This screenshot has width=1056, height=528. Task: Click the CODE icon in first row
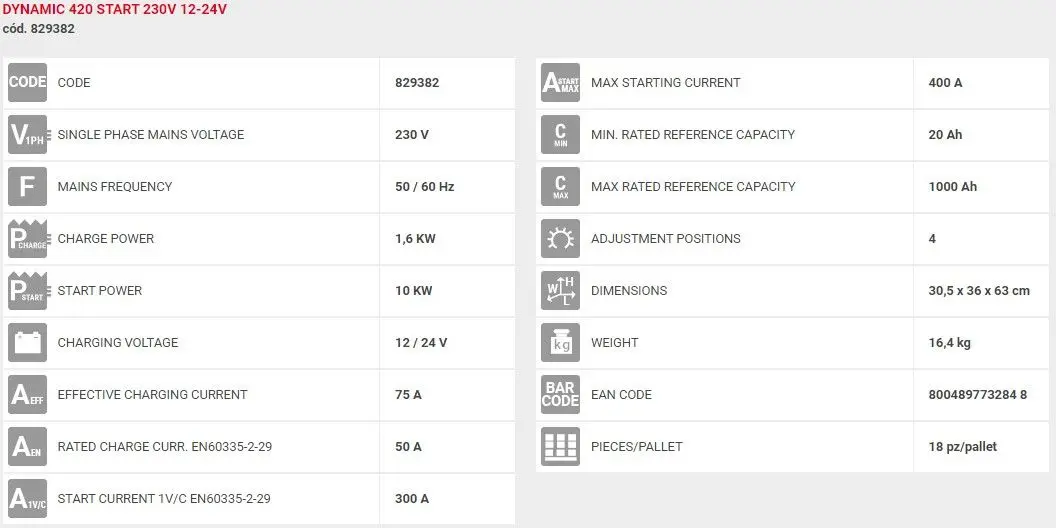coord(27,82)
